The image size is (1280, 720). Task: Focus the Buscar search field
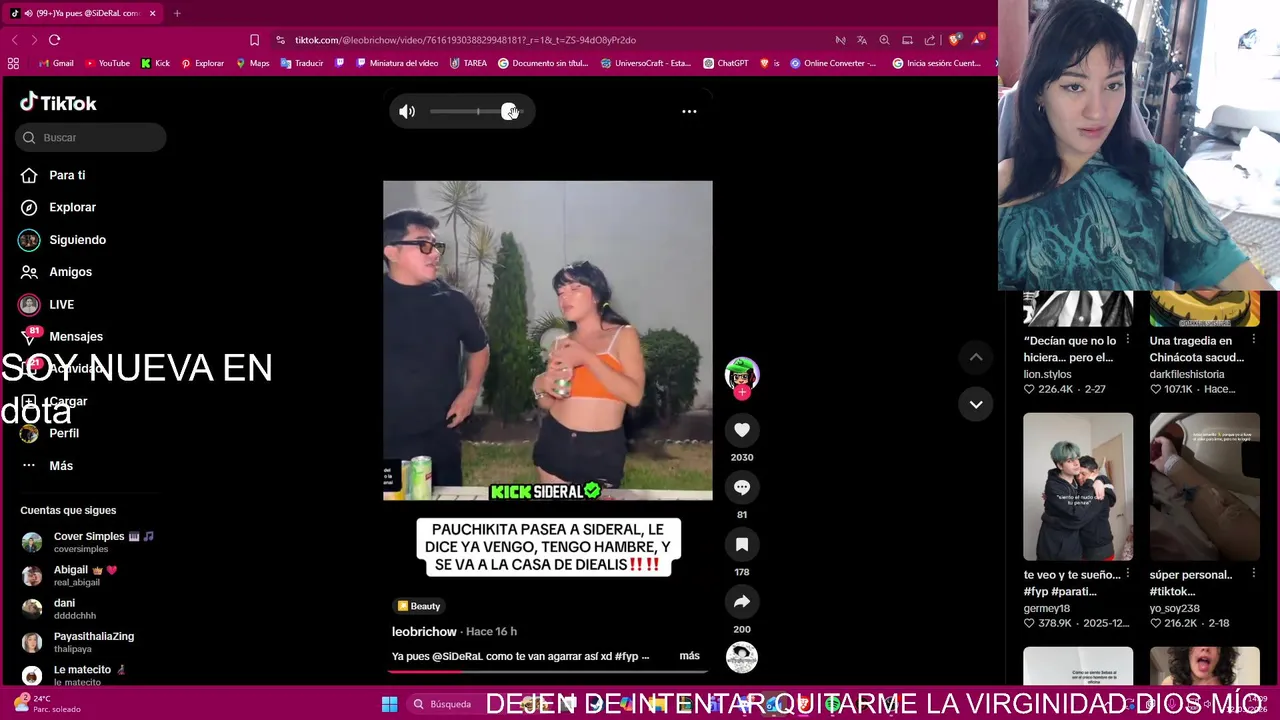pos(91,137)
